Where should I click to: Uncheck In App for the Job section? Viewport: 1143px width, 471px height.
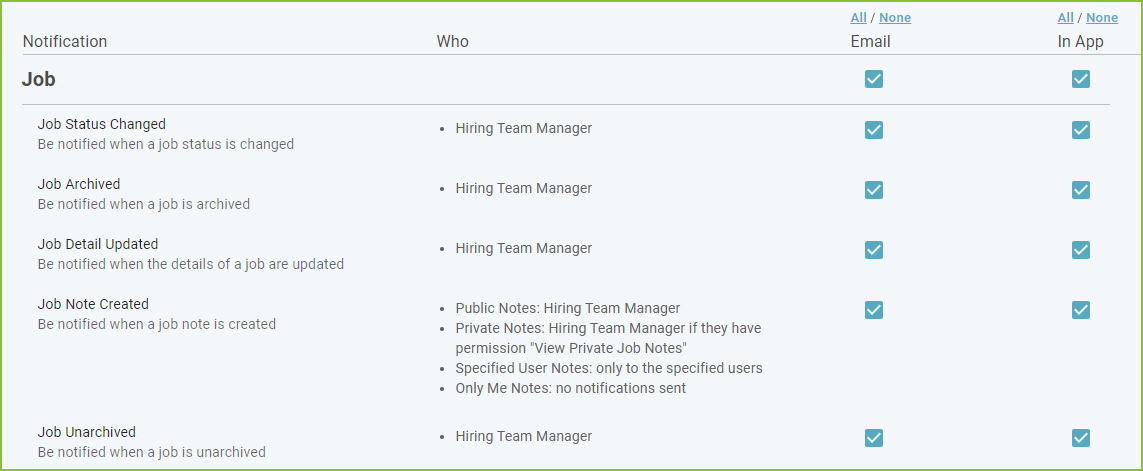point(1080,79)
